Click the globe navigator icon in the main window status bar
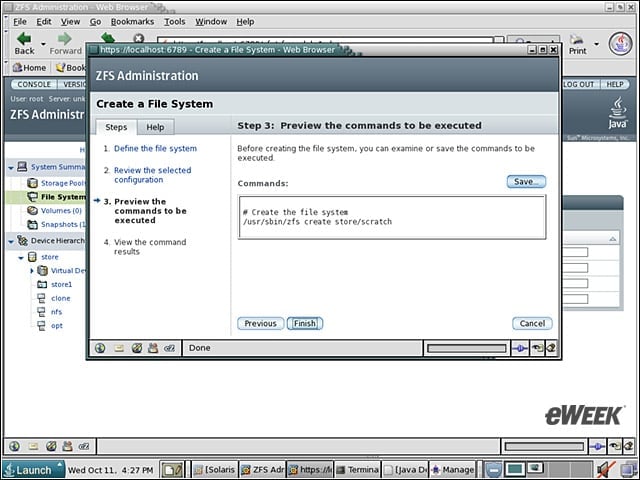The width and height of the screenshot is (640, 480). [14, 446]
